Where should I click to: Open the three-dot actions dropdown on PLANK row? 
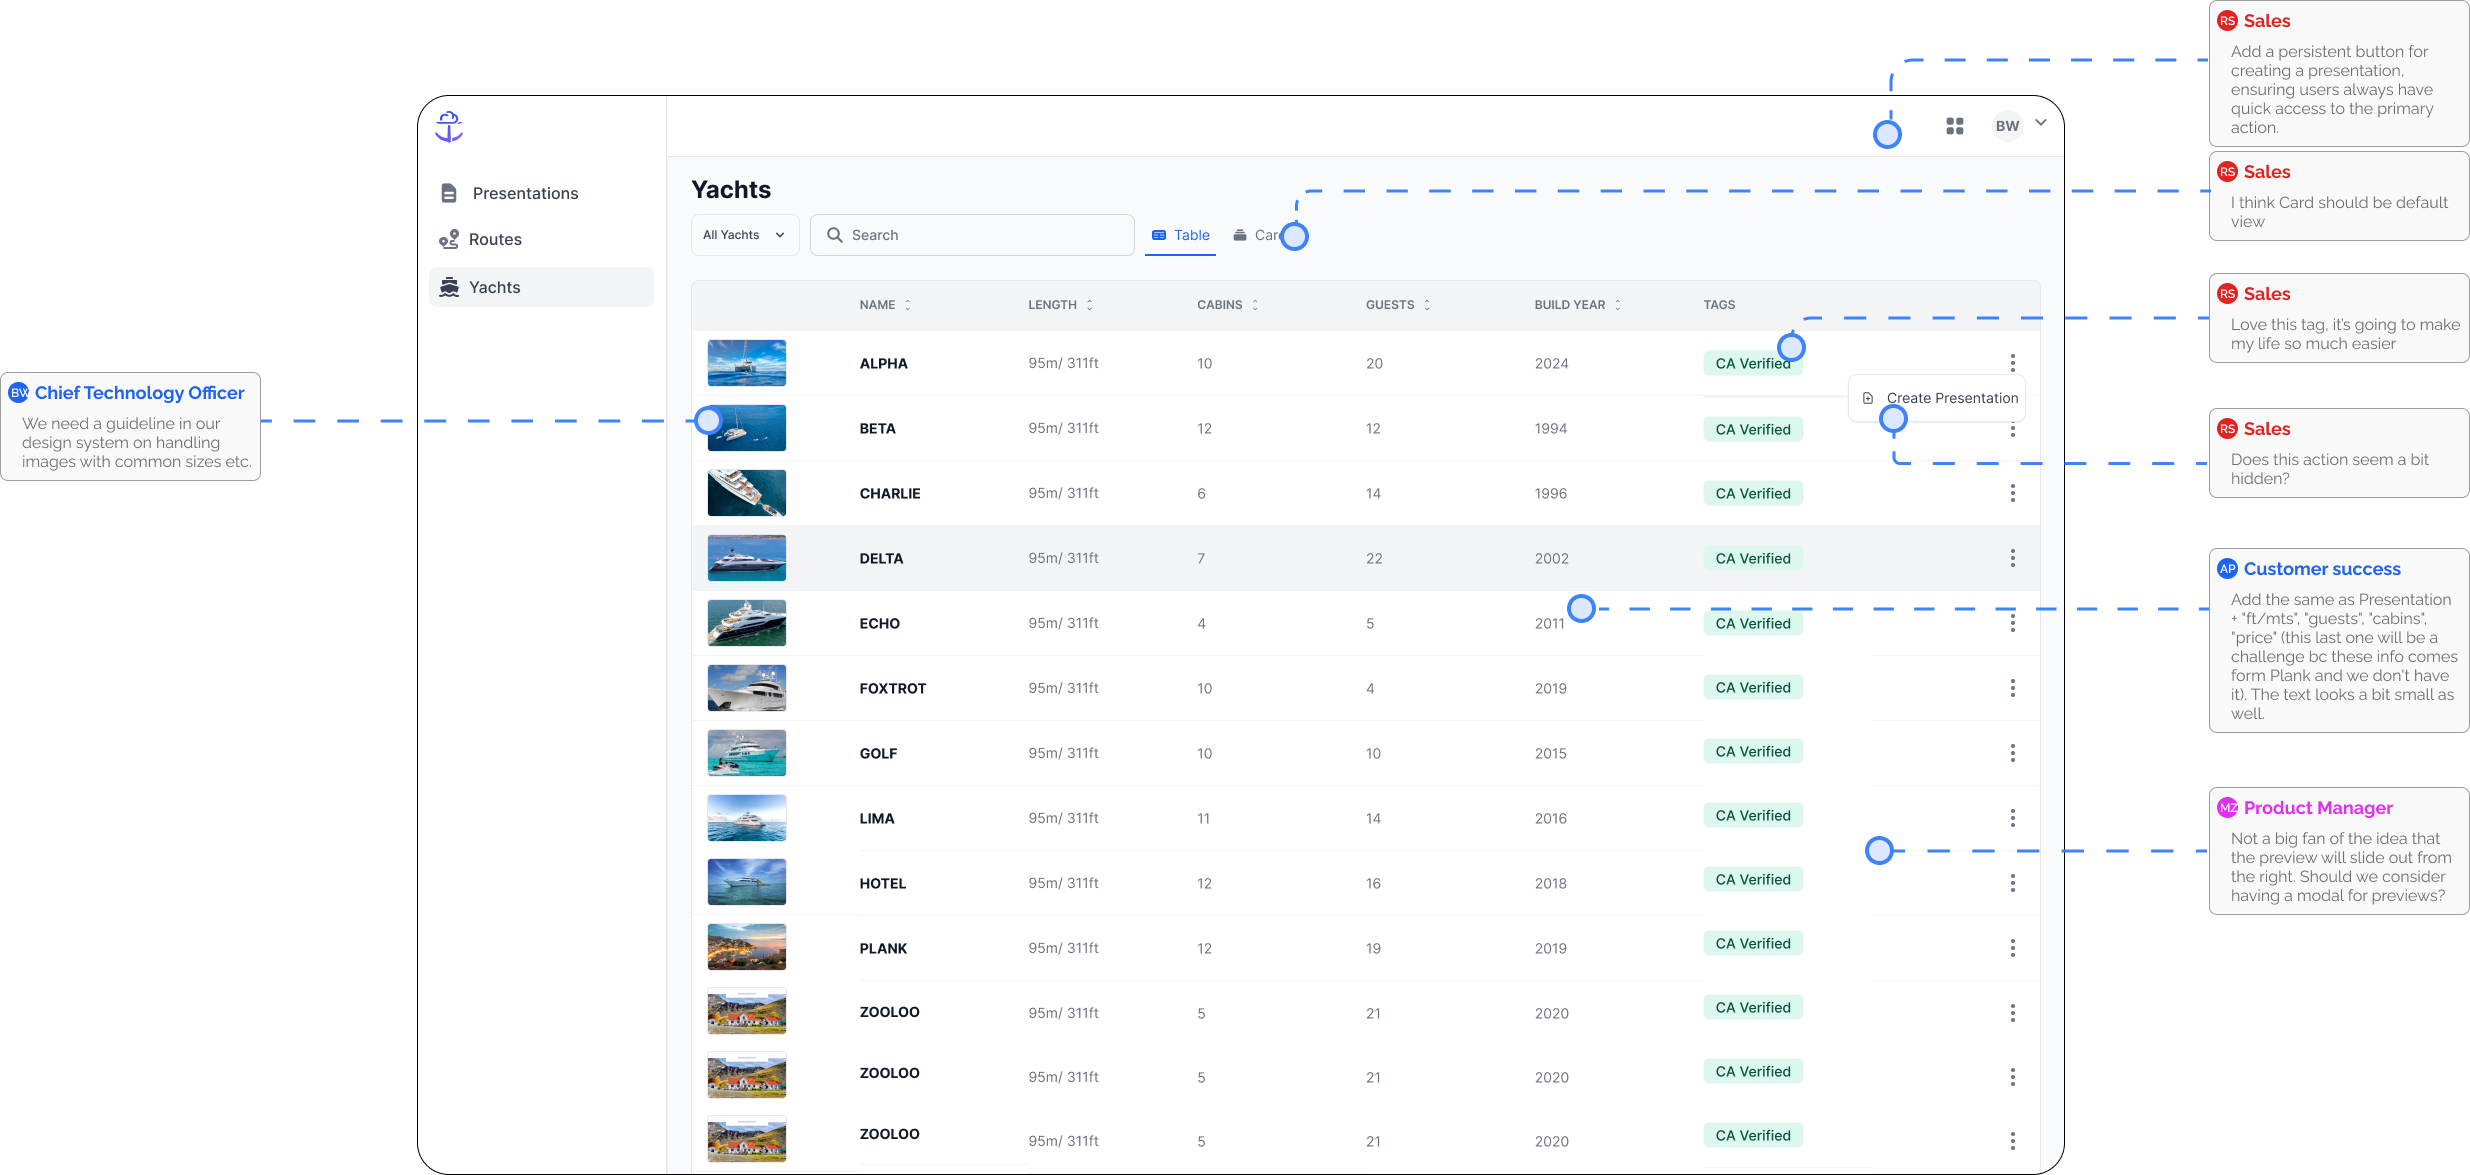coord(2012,948)
